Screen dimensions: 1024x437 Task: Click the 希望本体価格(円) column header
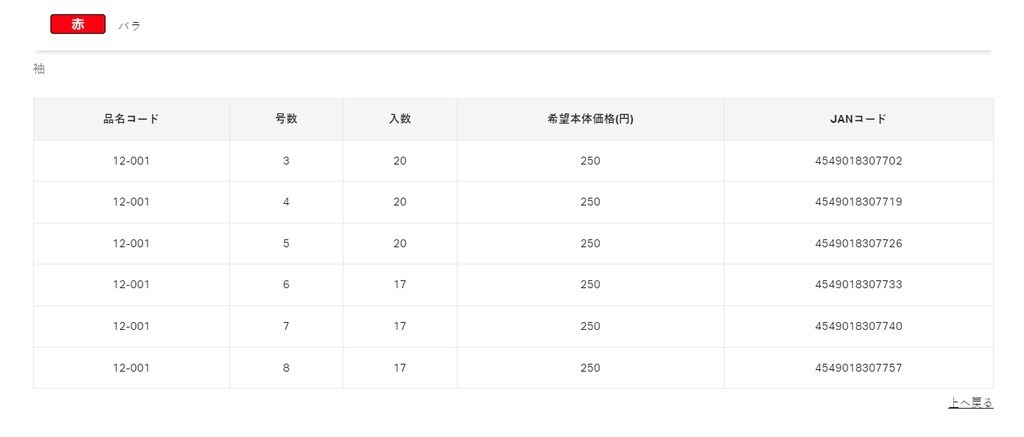[x=590, y=119]
